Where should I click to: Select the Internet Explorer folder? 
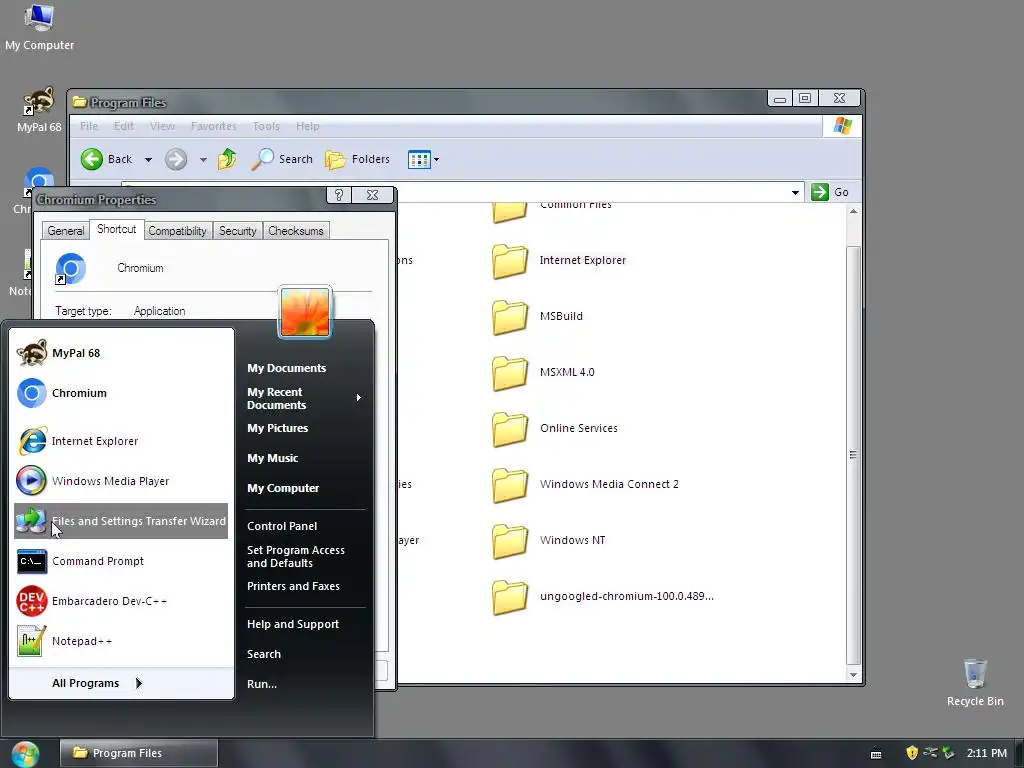pyautogui.click(x=559, y=261)
